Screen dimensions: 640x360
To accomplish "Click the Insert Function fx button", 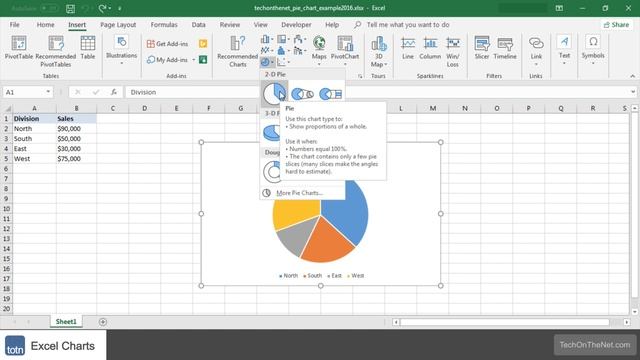I will coord(114,92).
